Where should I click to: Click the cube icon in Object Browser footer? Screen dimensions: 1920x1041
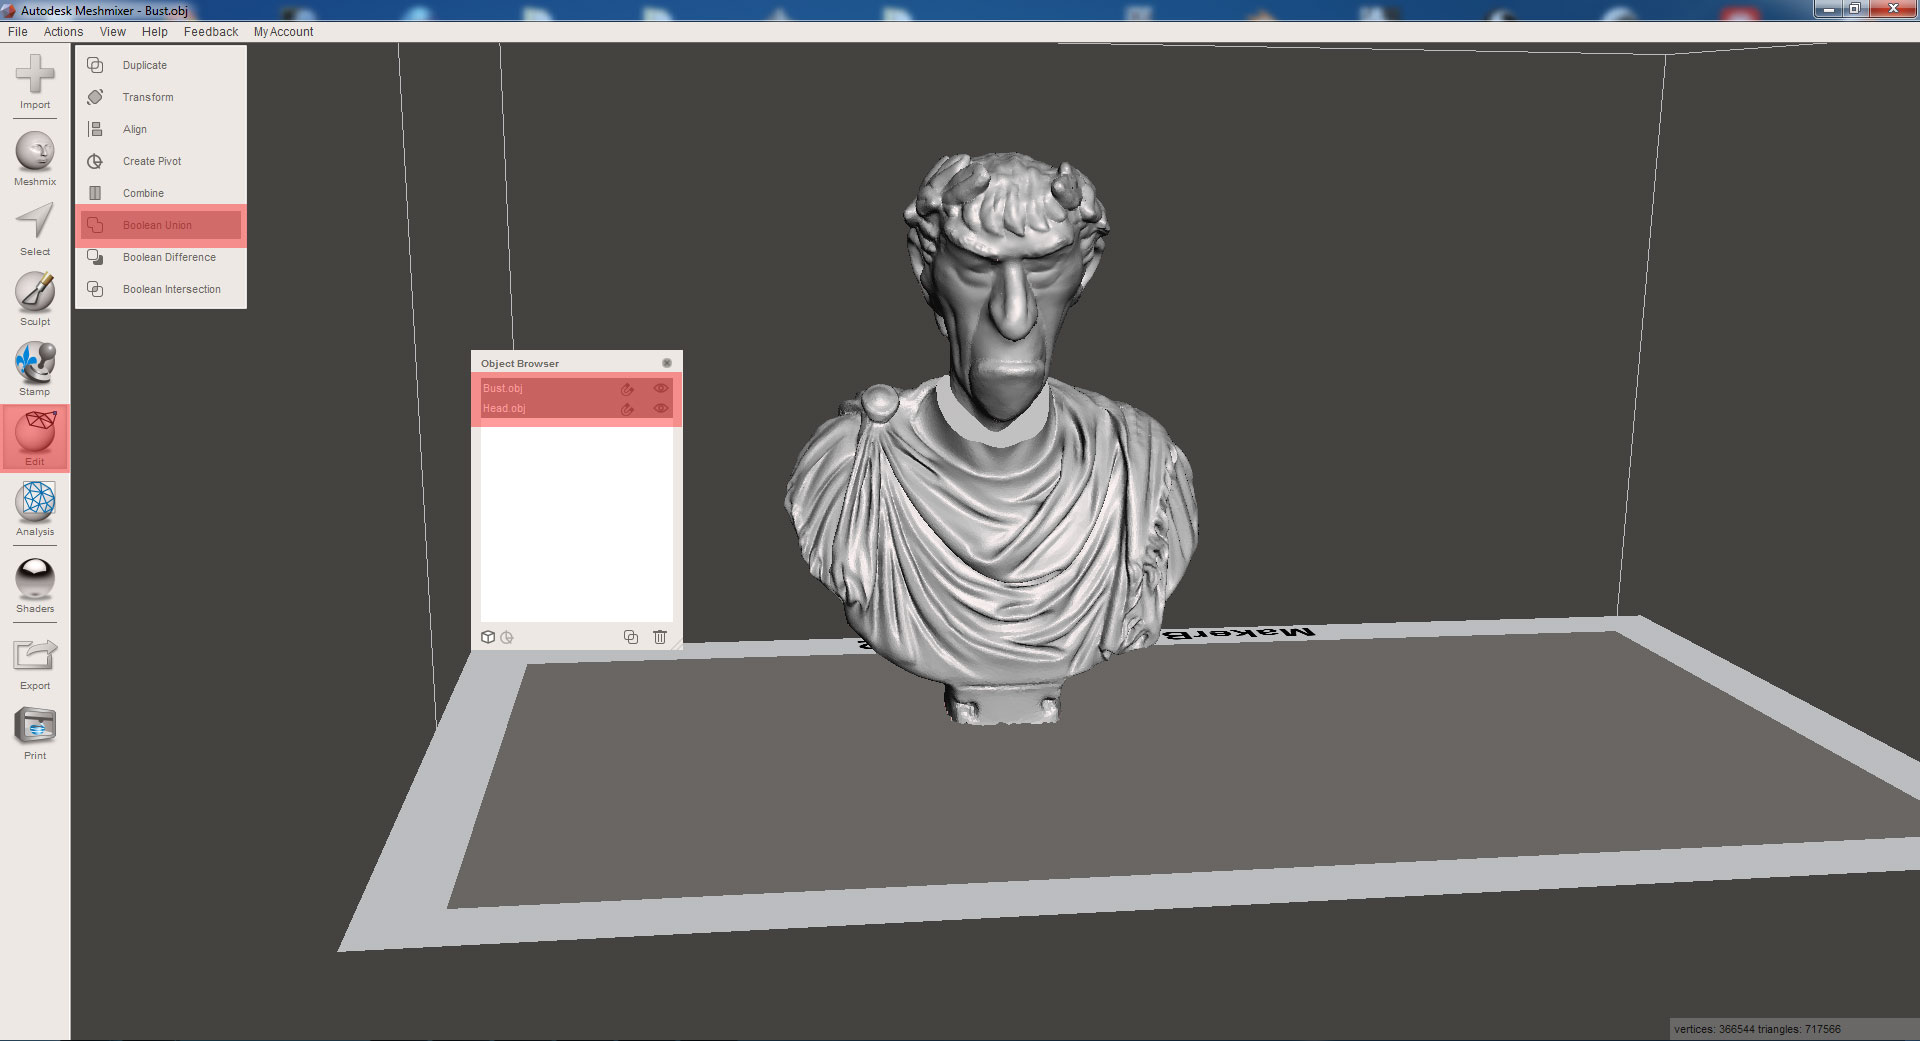click(488, 637)
